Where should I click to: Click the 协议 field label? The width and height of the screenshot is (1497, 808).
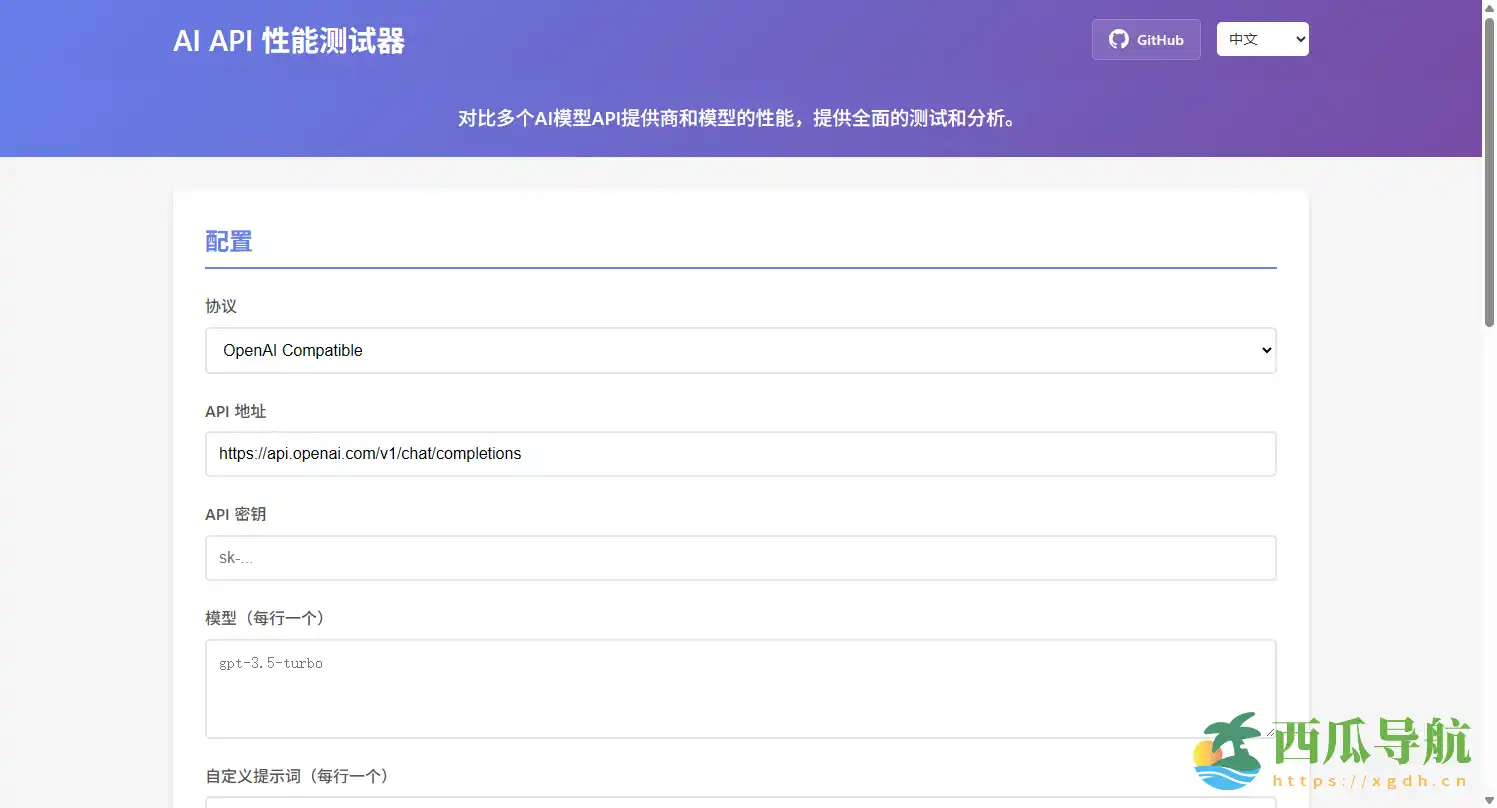(x=221, y=307)
